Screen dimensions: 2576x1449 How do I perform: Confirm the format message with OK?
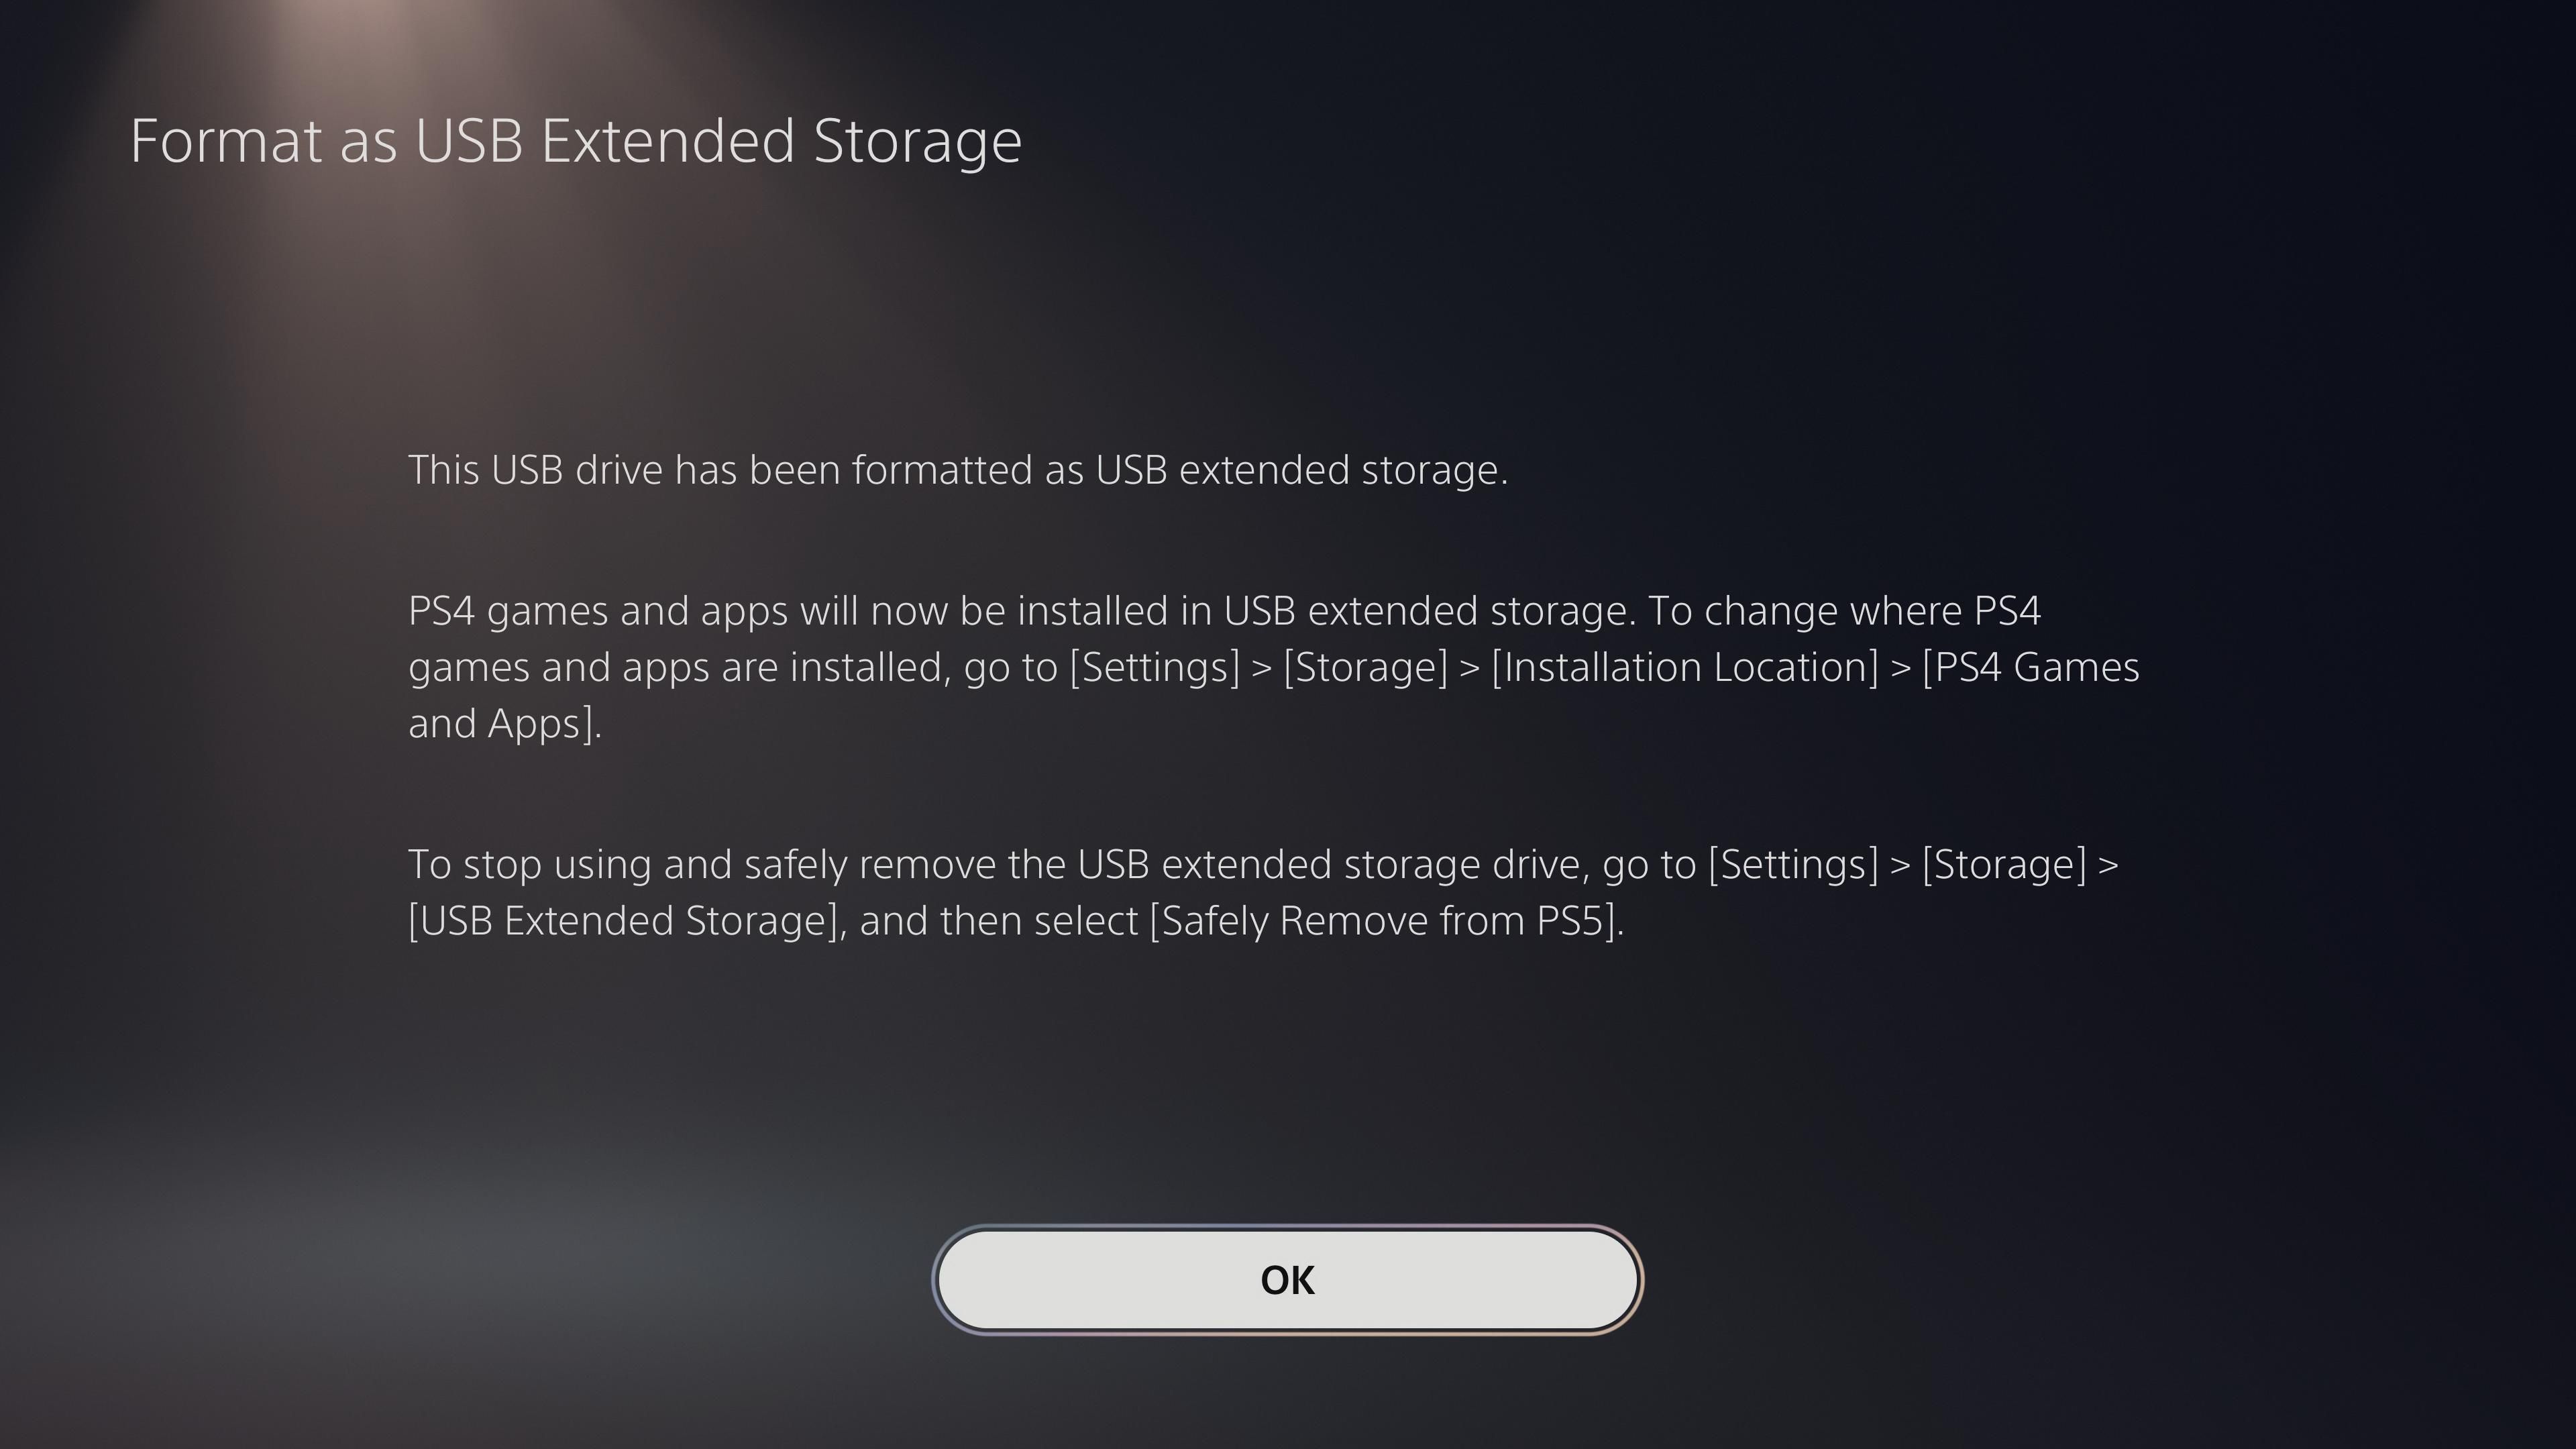click(1287, 1280)
